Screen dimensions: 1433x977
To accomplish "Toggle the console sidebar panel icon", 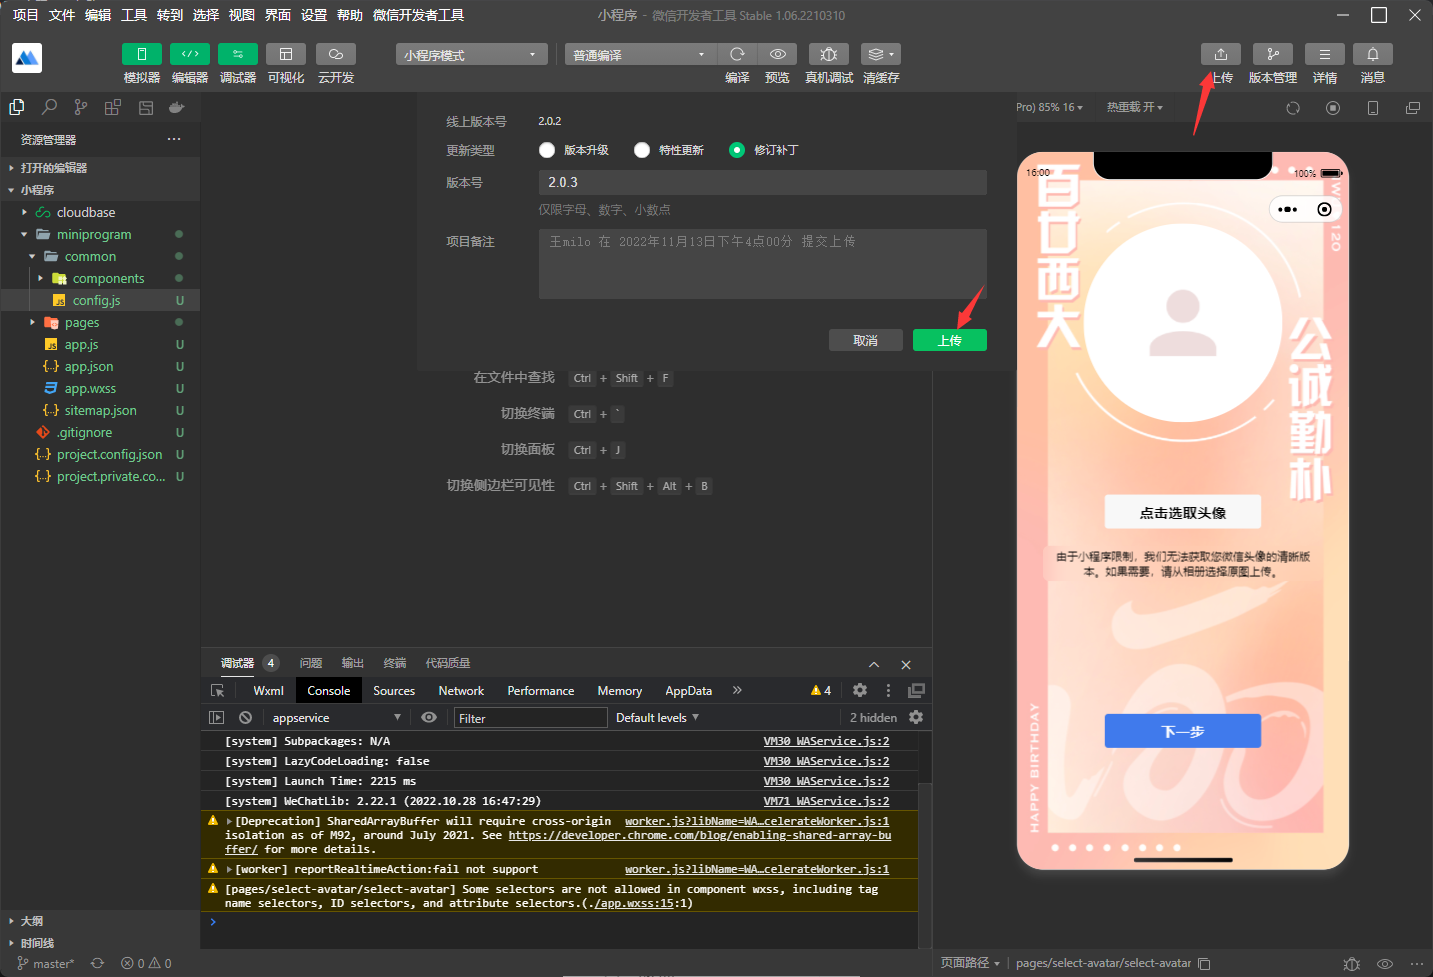I will pyautogui.click(x=216, y=718).
